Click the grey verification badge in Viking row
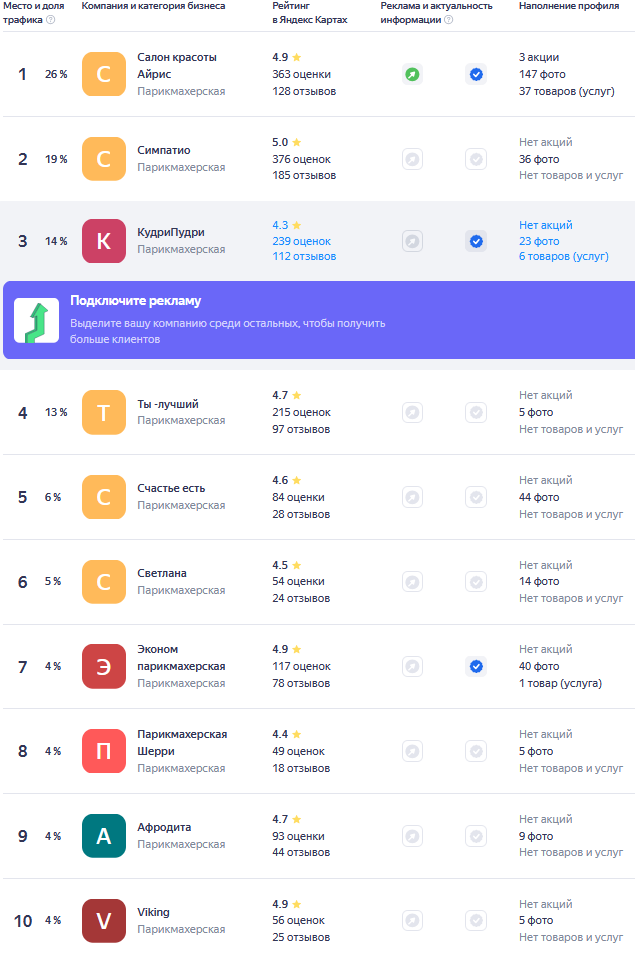Image resolution: width=635 pixels, height=962 pixels. click(476, 920)
